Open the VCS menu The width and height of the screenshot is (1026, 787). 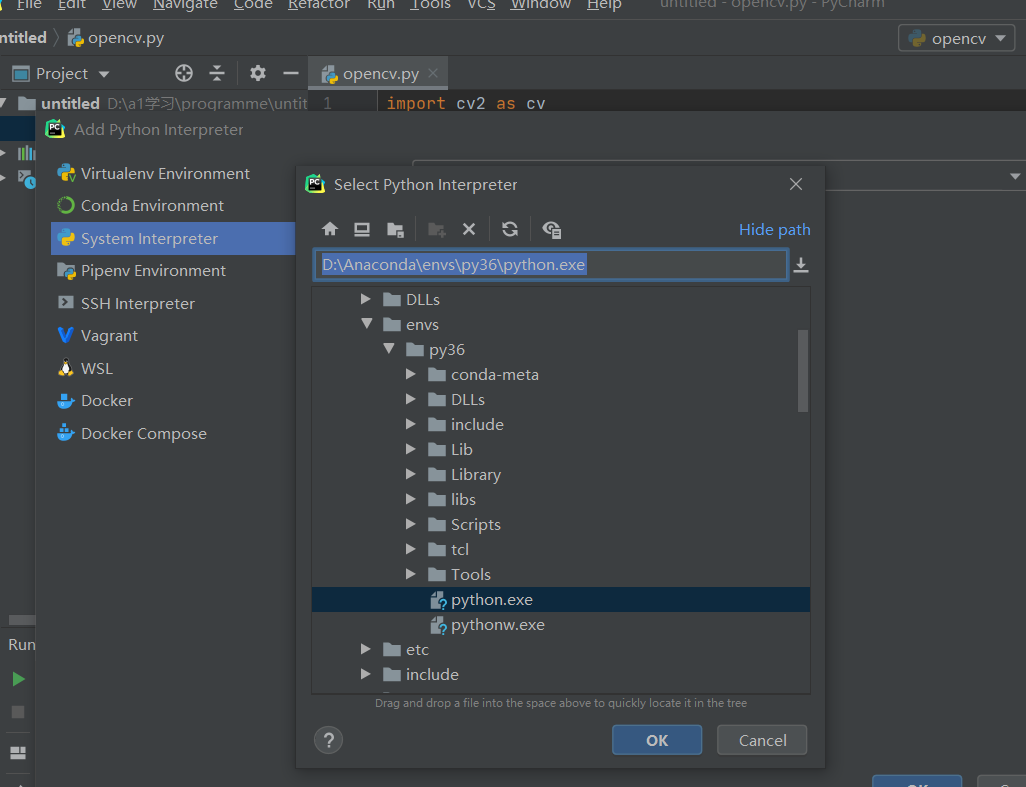click(481, 5)
